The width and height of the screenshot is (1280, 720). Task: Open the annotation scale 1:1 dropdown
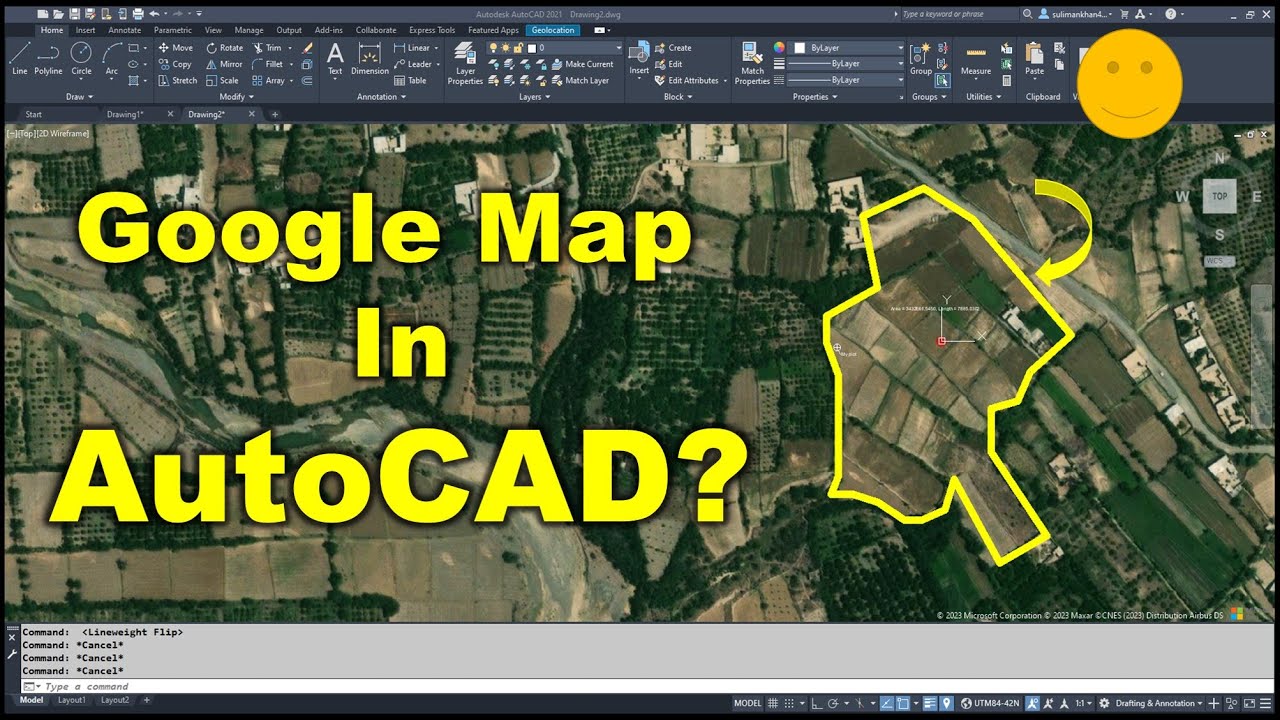[1083, 703]
